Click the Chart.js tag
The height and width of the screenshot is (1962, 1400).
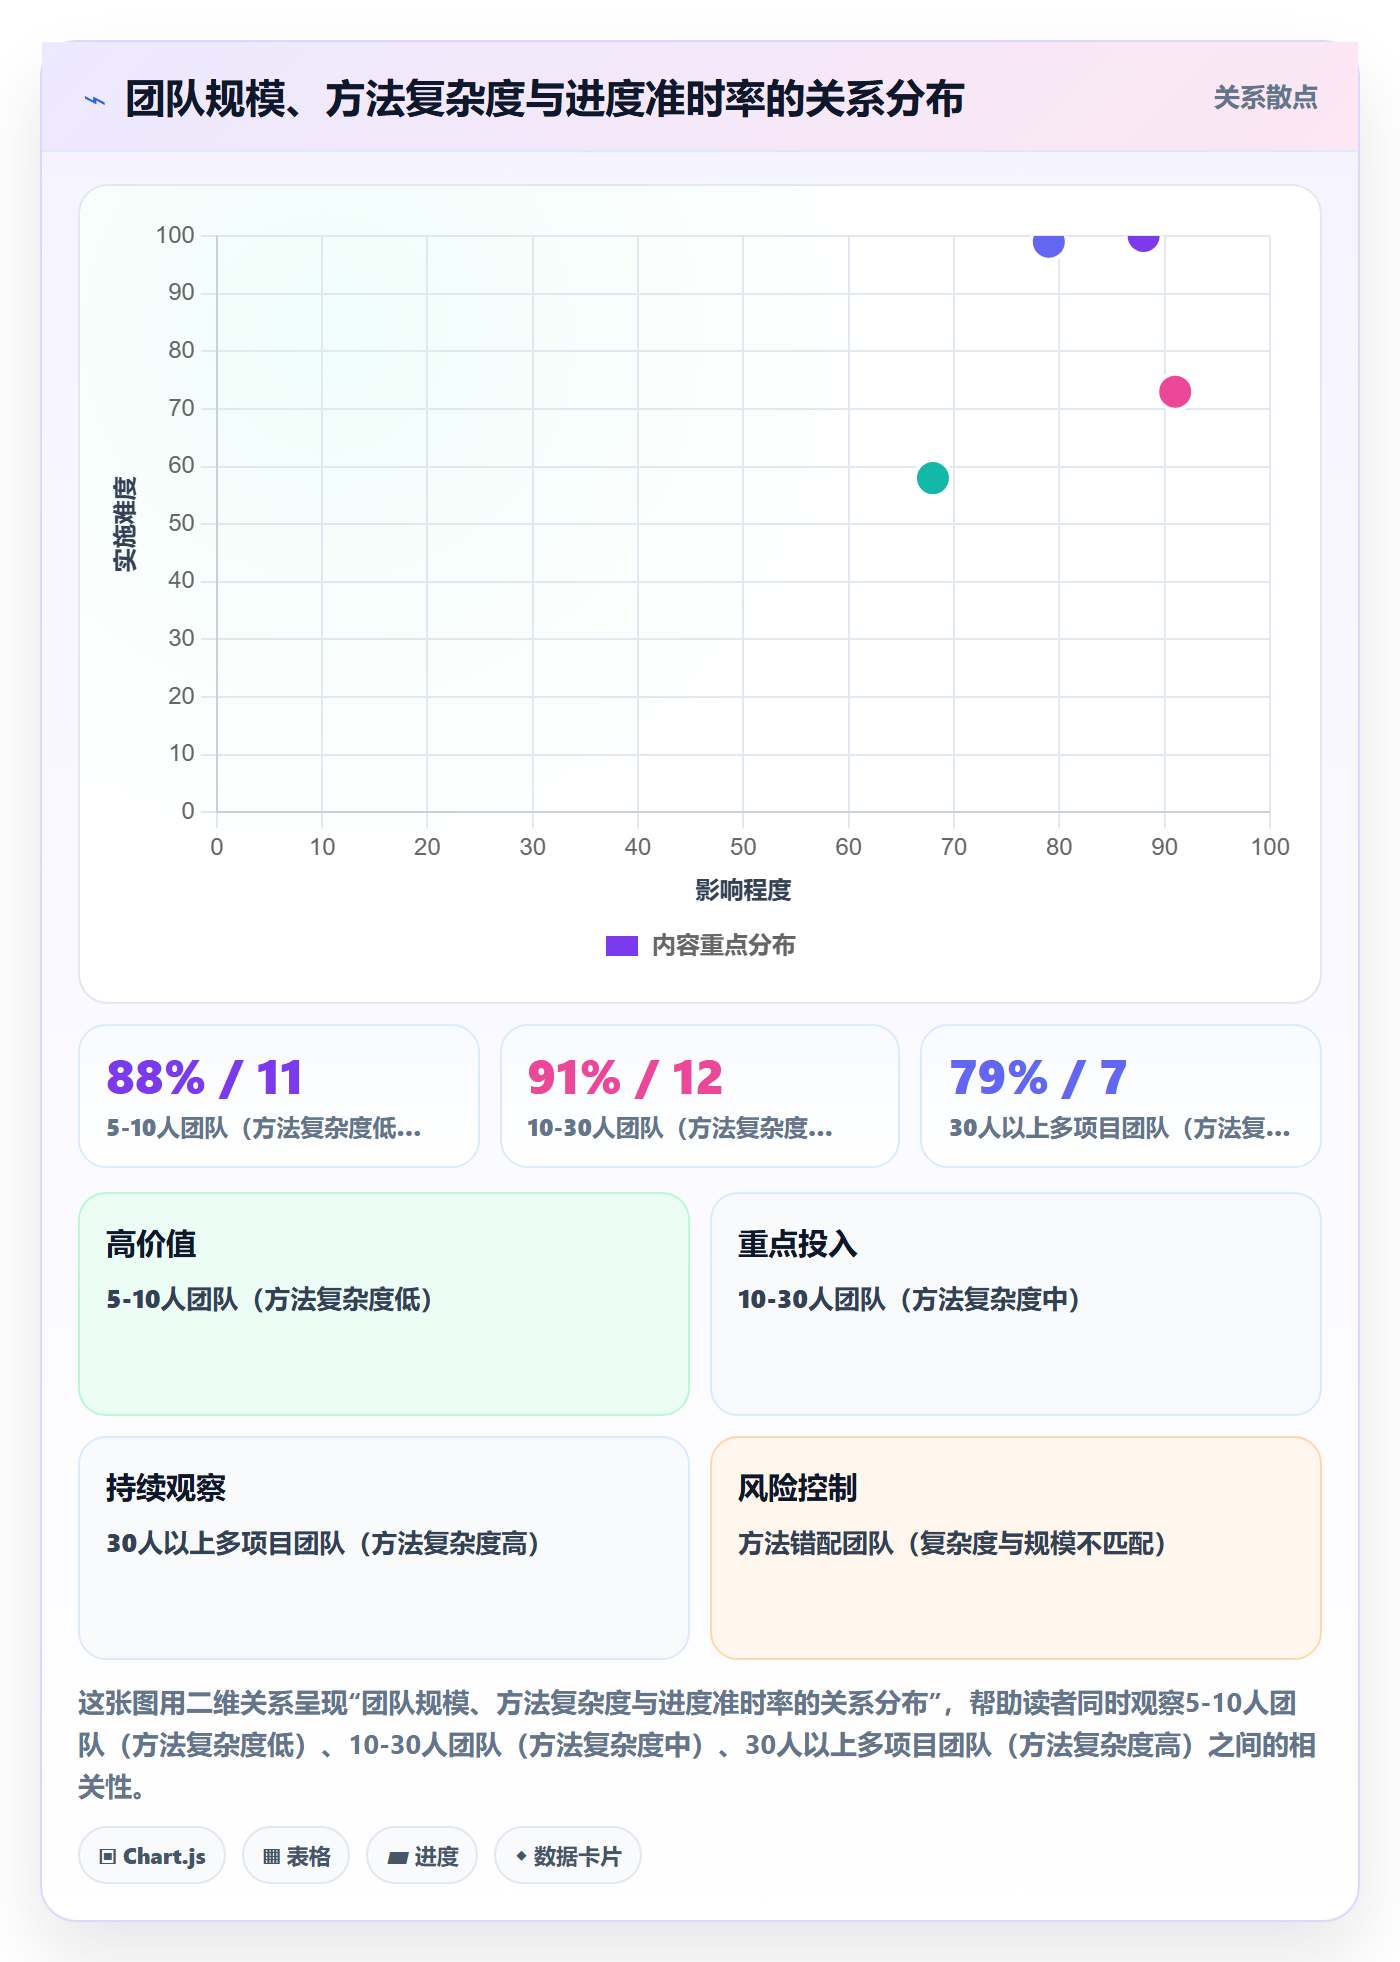152,1856
